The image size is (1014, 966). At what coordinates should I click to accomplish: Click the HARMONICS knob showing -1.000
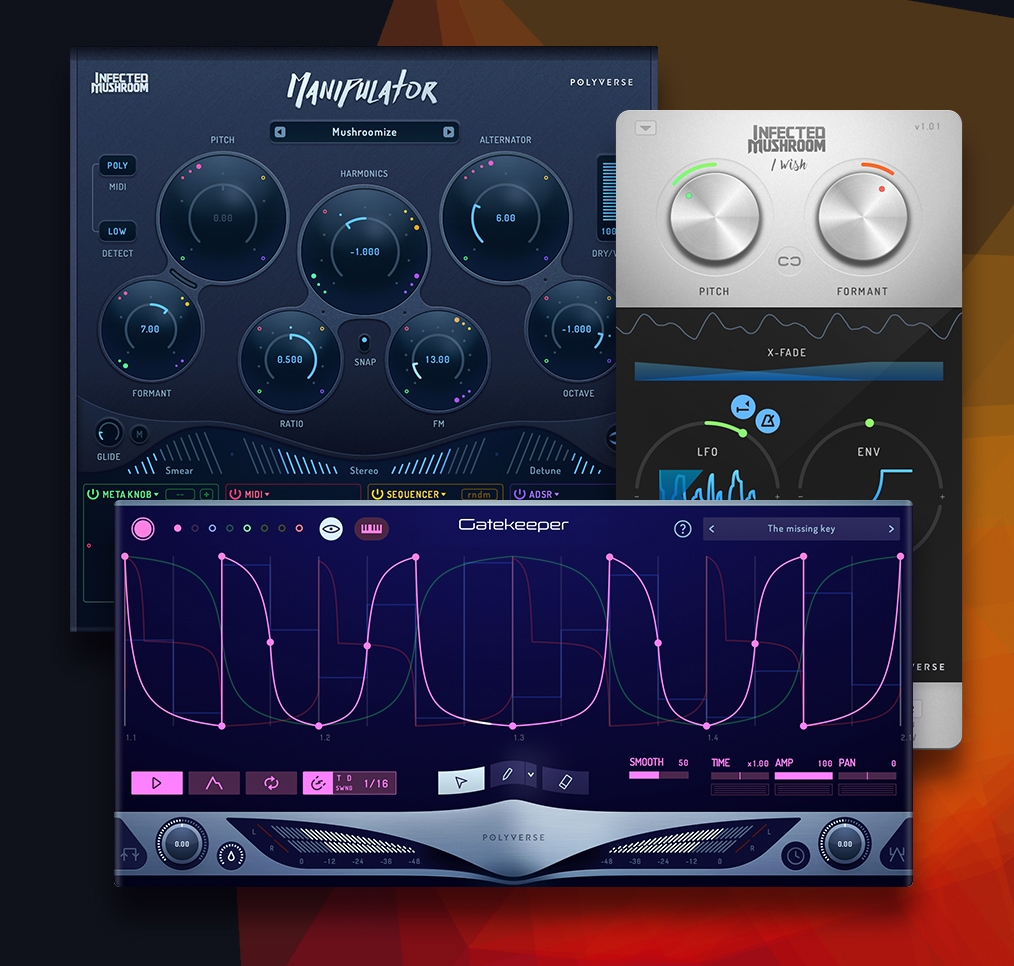click(364, 252)
